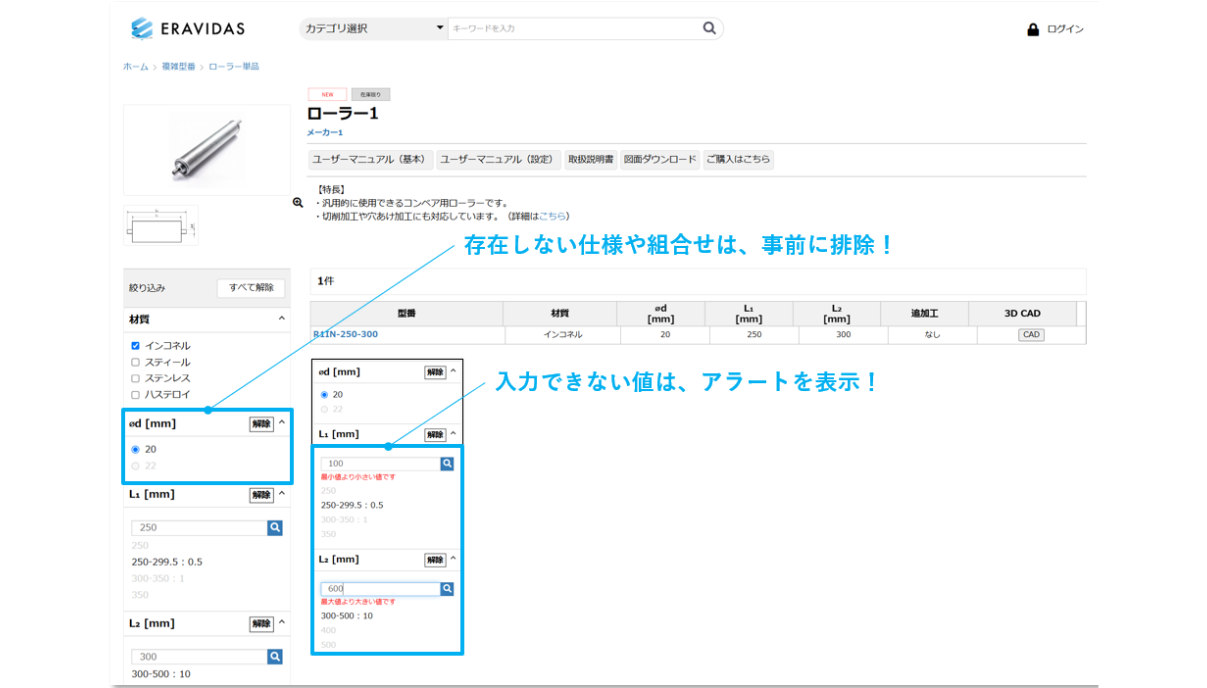
Task: Click search icon next to L₁ 250 field
Action: [275, 528]
